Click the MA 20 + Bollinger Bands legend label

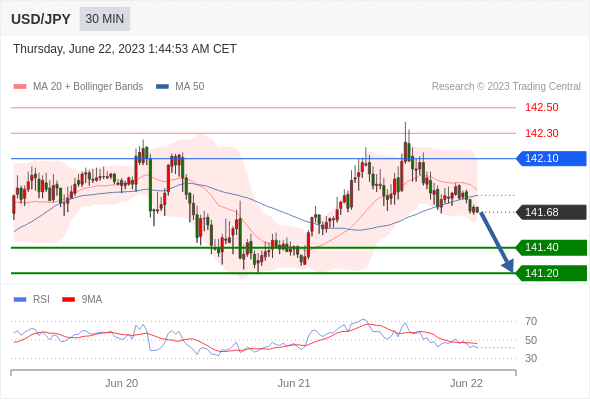point(88,87)
